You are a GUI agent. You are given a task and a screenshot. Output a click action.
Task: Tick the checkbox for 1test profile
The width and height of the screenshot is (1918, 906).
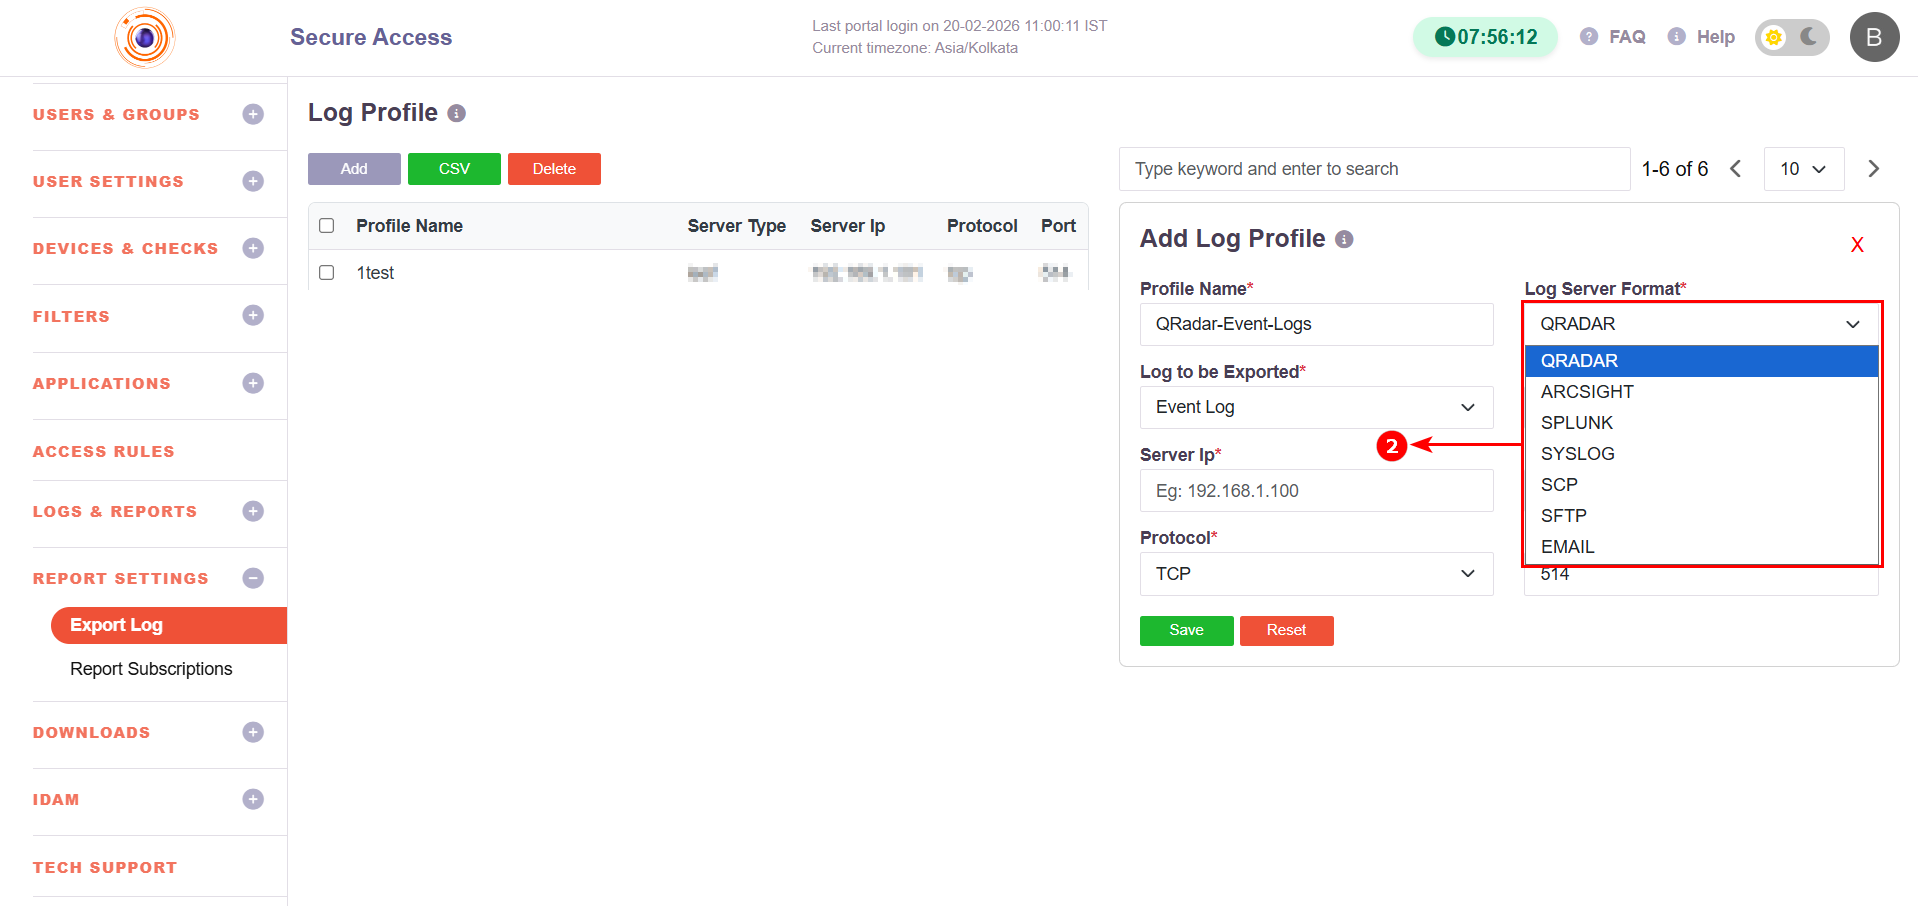pos(326,273)
